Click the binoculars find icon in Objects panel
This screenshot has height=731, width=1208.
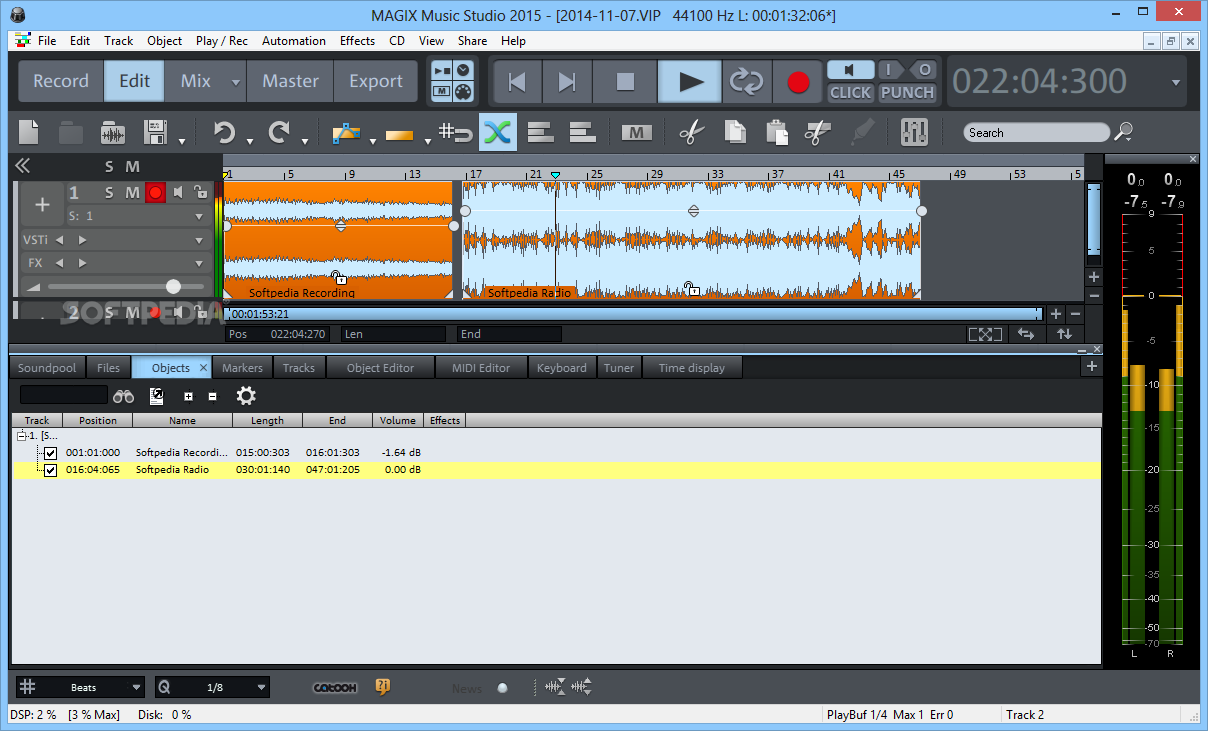pos(123,396)
